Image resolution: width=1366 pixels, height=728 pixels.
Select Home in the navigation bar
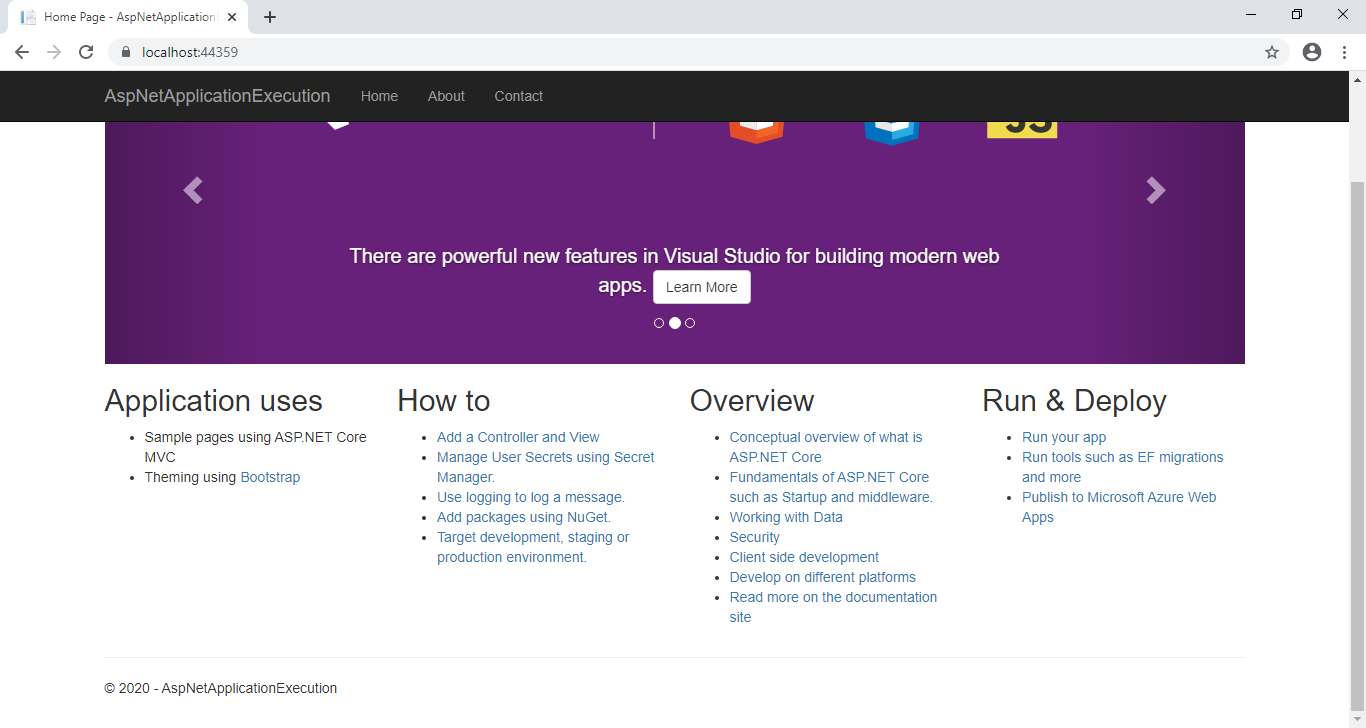(379, 96)
